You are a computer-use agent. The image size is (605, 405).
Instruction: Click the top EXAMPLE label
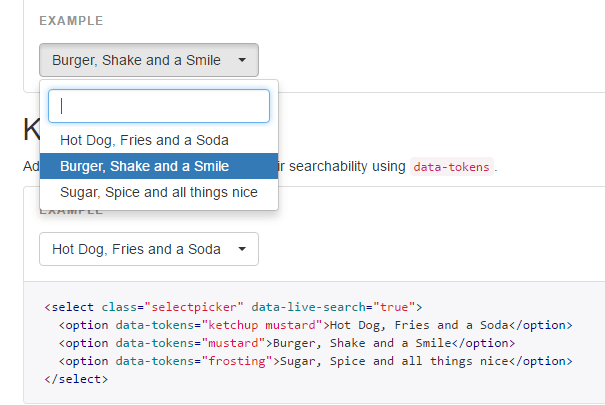[71, 21]
